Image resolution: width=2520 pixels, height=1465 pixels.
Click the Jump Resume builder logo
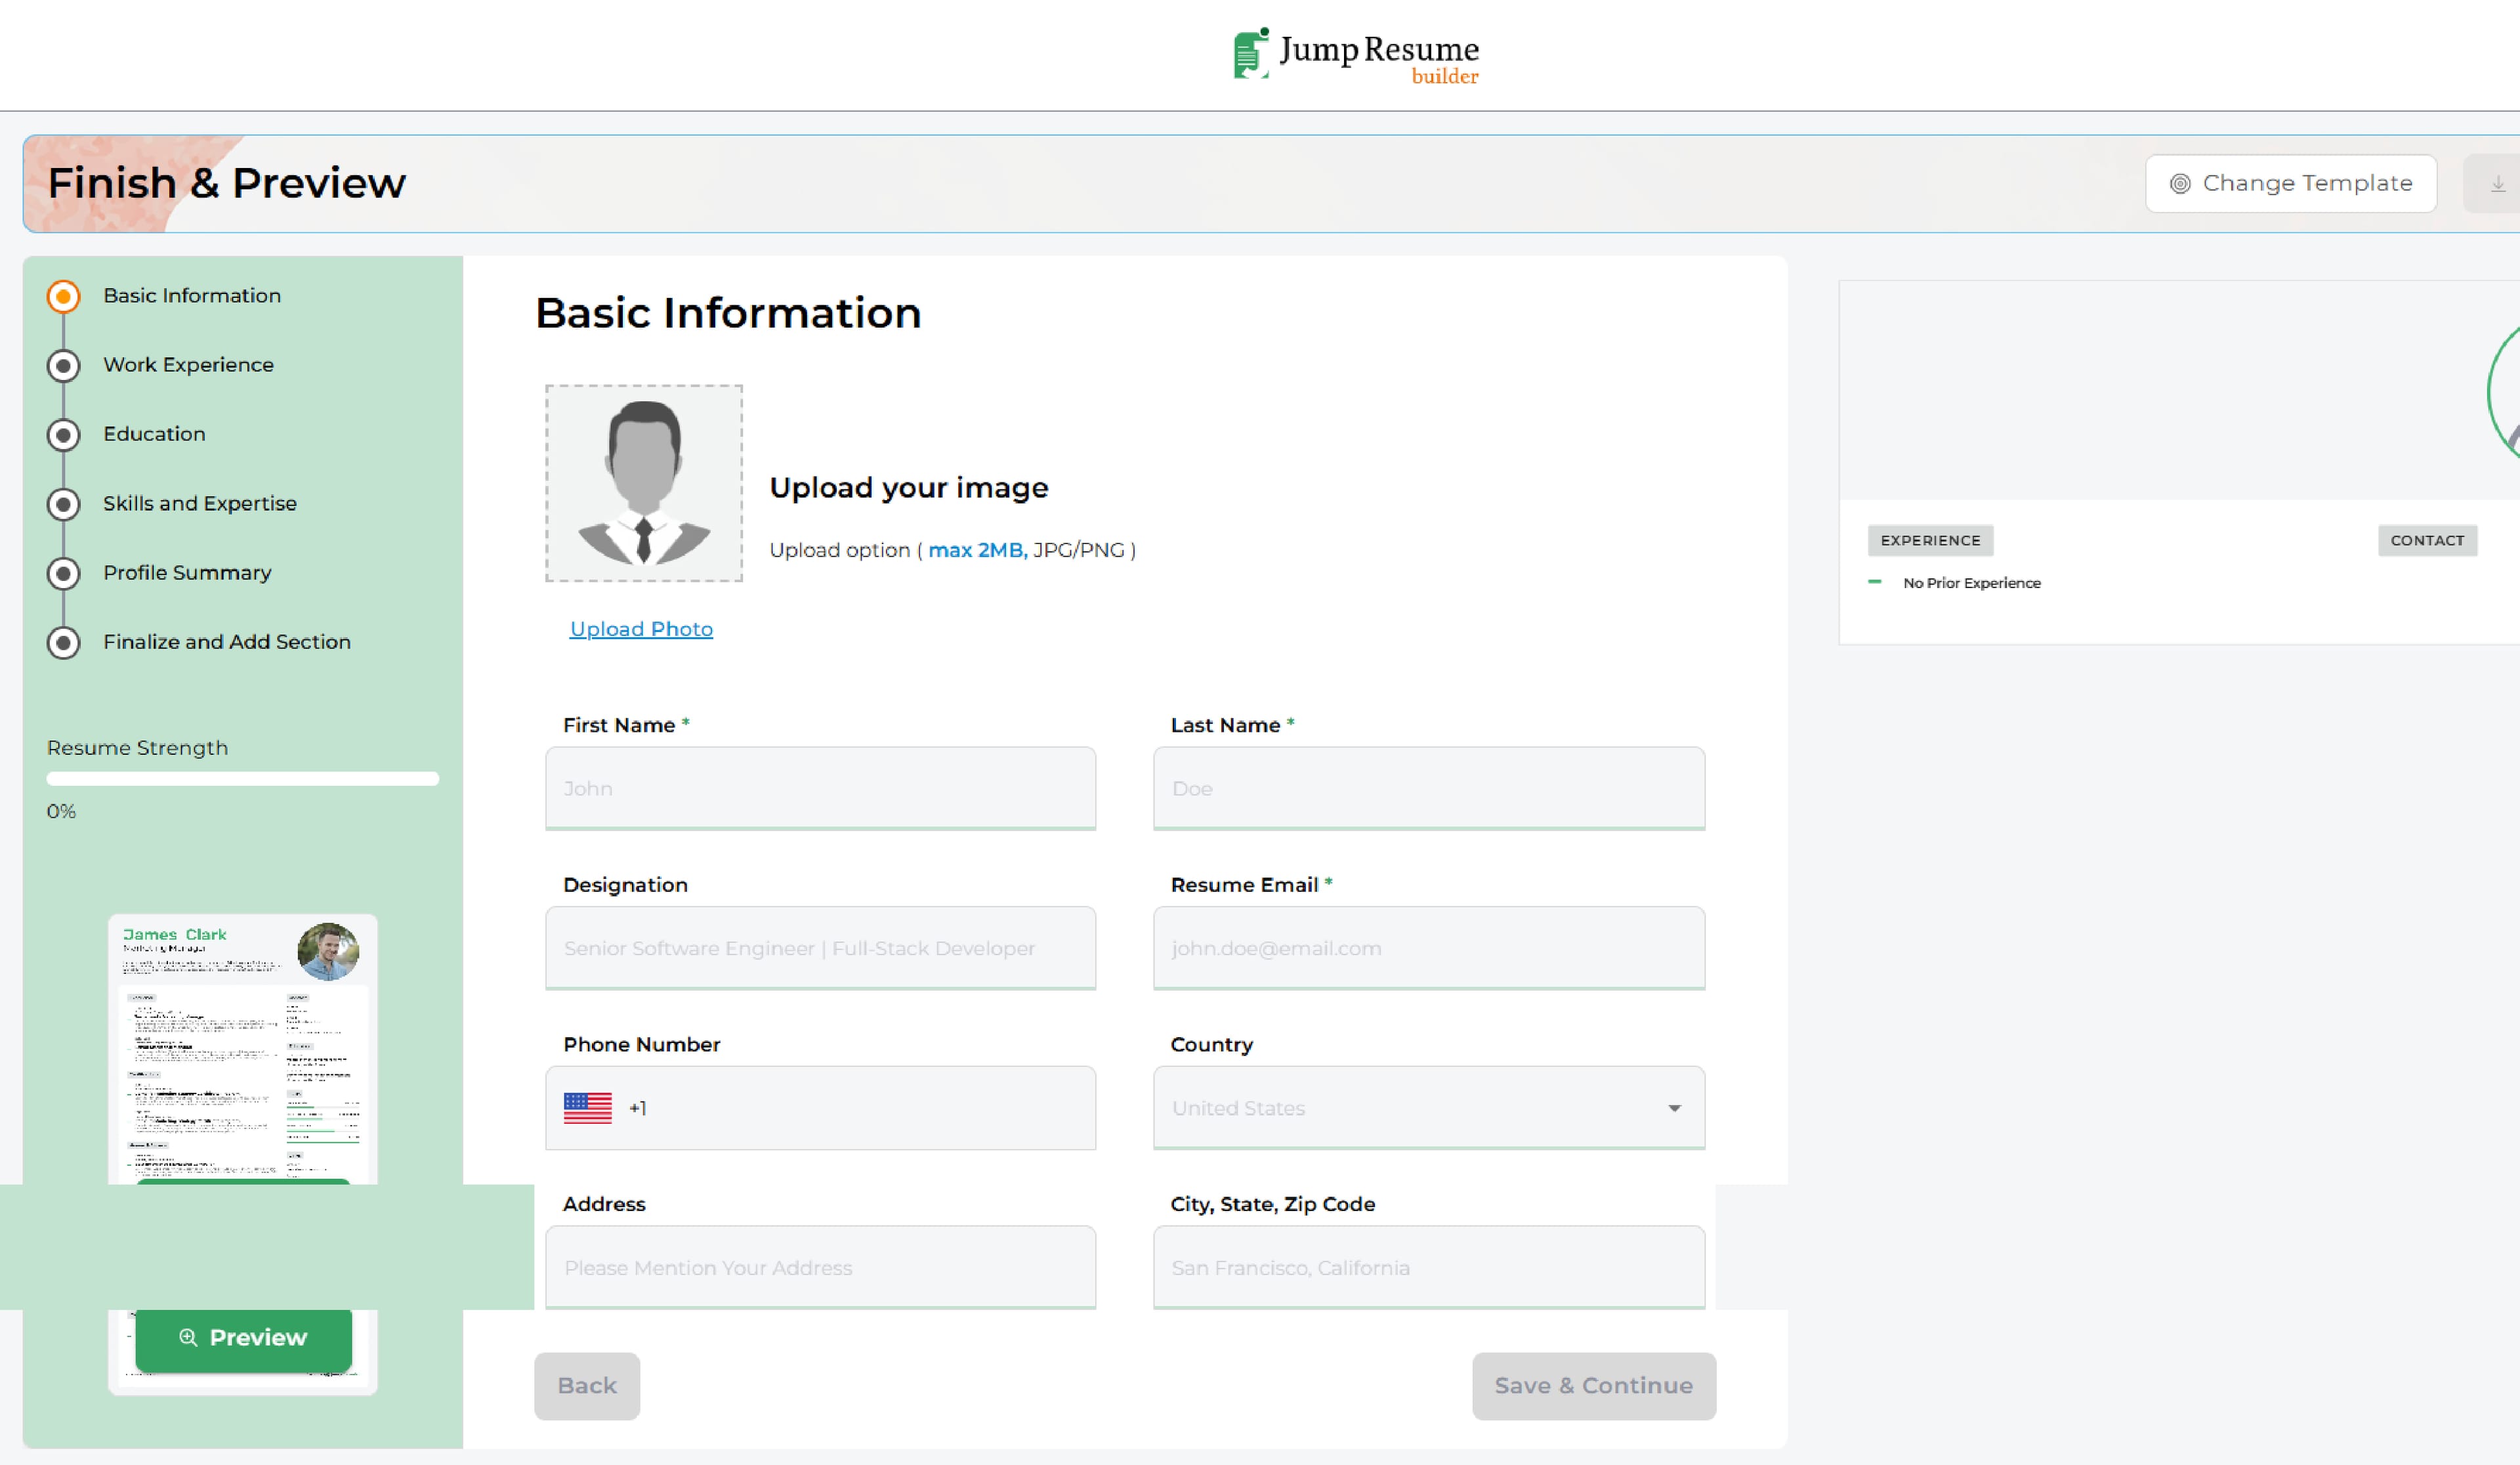[1355, 55]
